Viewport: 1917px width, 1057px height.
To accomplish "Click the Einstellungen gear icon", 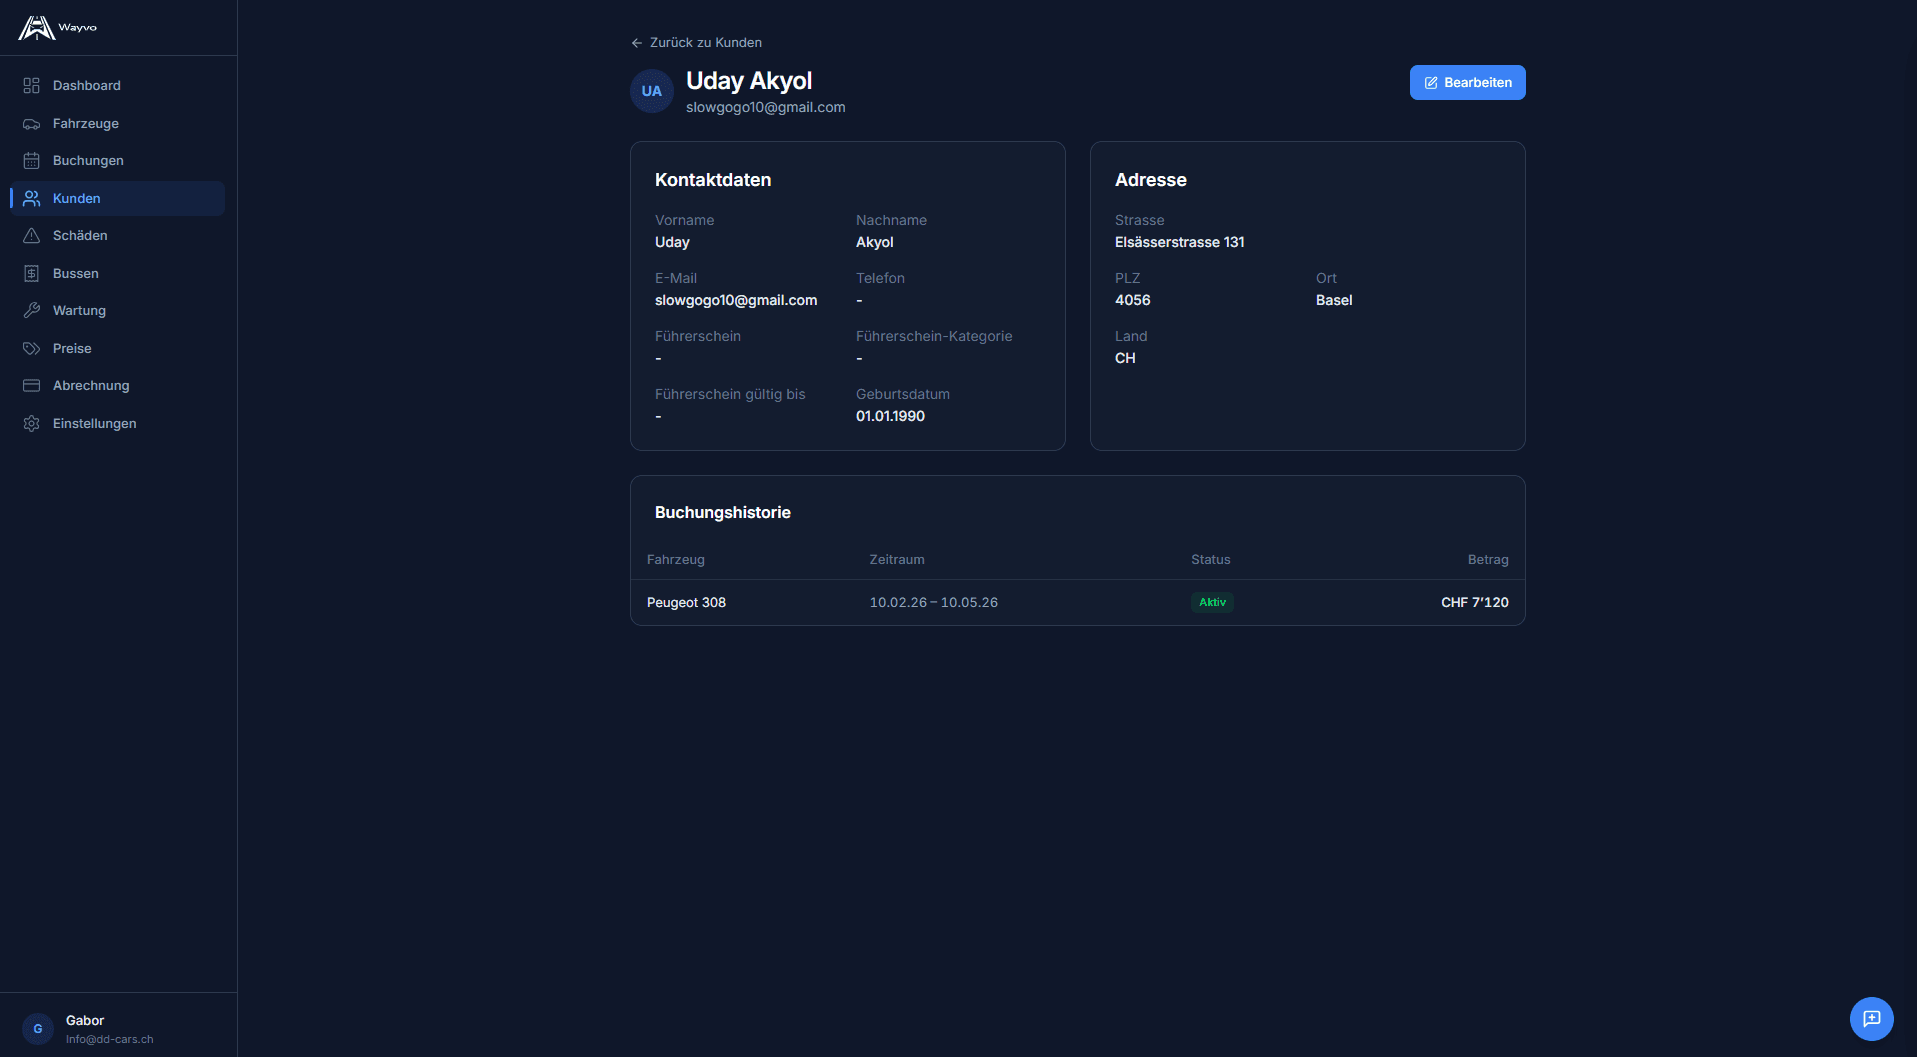I will tap(31, 424).
